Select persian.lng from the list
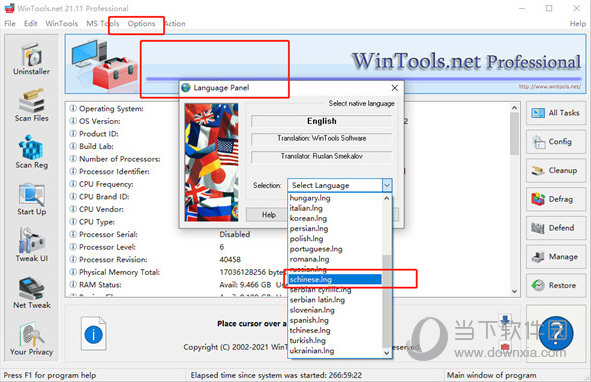Screen dimensions: 591x382 click(335, 229)
